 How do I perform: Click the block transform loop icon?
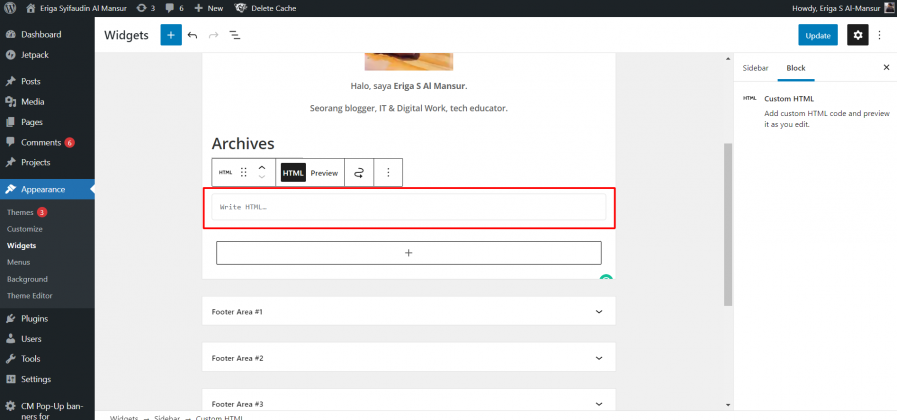pyautogui.click(x=359, y=172)
